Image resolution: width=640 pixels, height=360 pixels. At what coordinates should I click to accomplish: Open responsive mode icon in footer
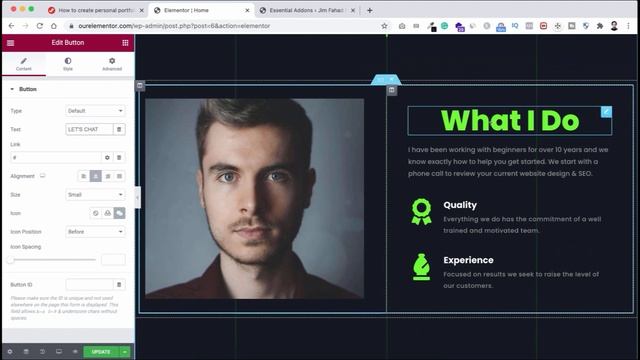click(x=59, y=351)
